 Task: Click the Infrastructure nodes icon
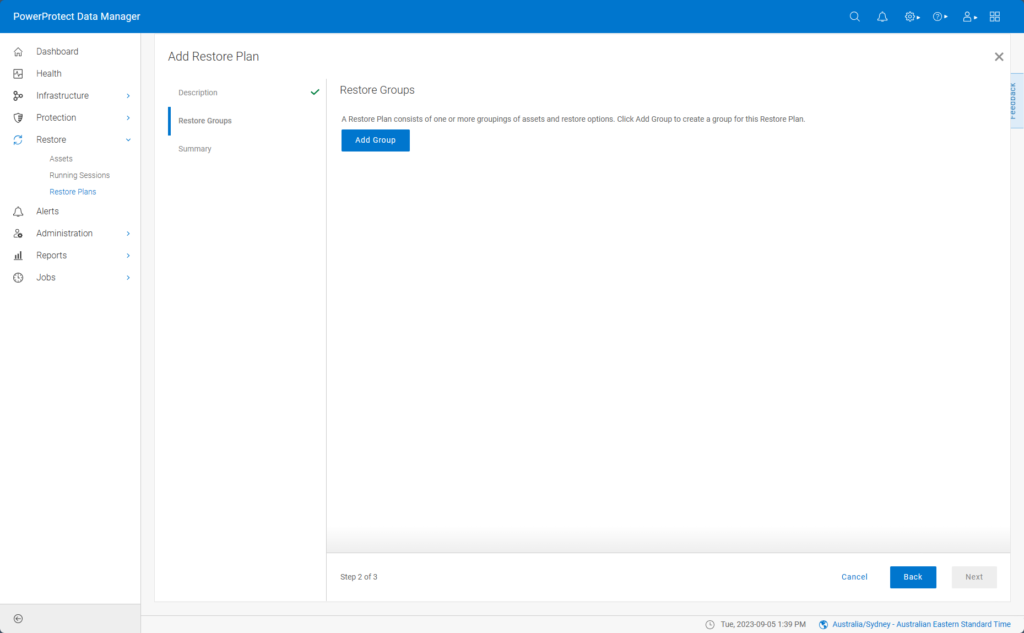[16, 95]
